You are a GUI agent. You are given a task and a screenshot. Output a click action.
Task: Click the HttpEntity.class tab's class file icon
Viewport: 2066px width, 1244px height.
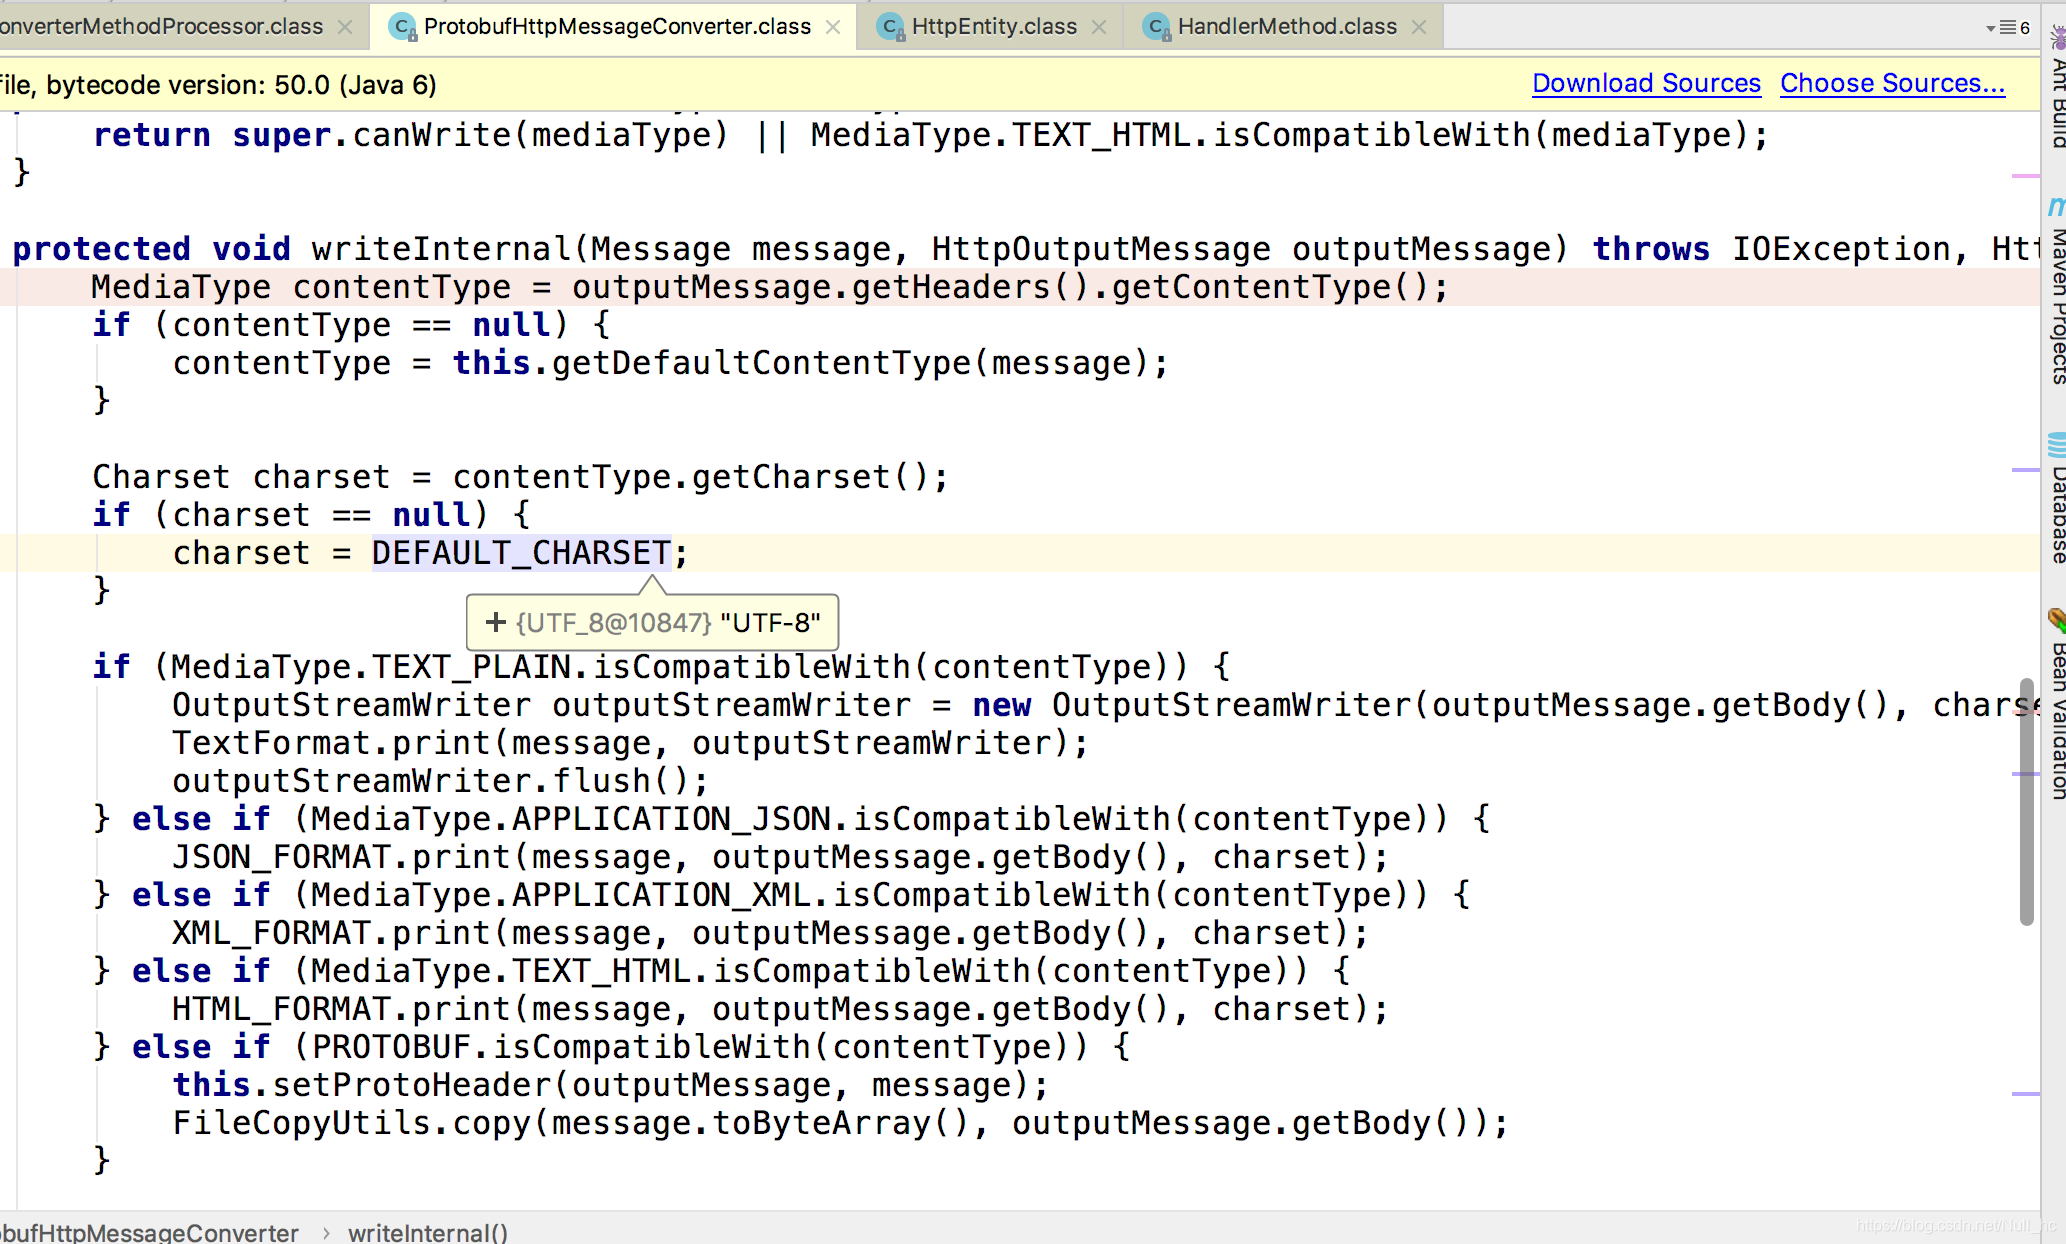pos(890,27)
